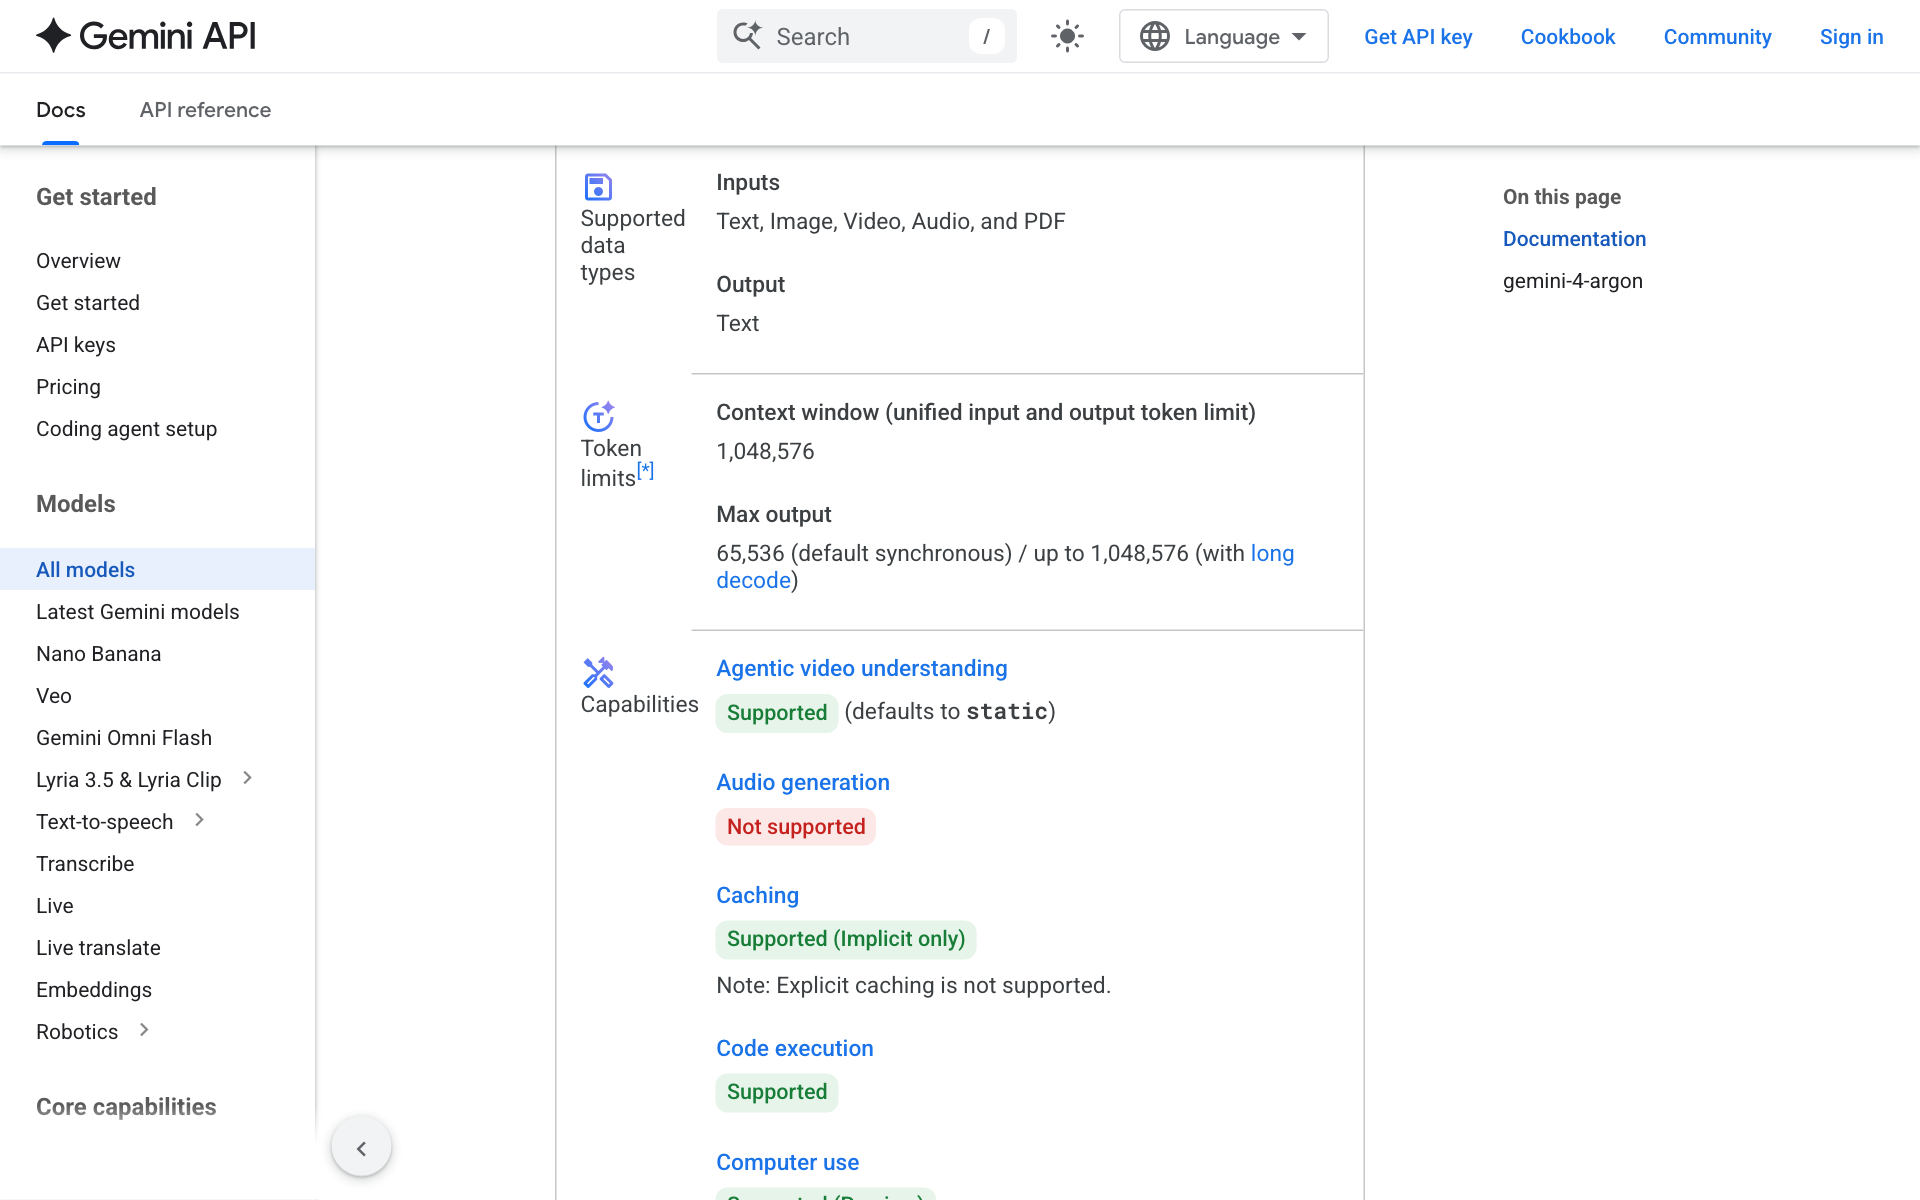
Task: Click the search sparkle magnifier icon
Action: 747,36
